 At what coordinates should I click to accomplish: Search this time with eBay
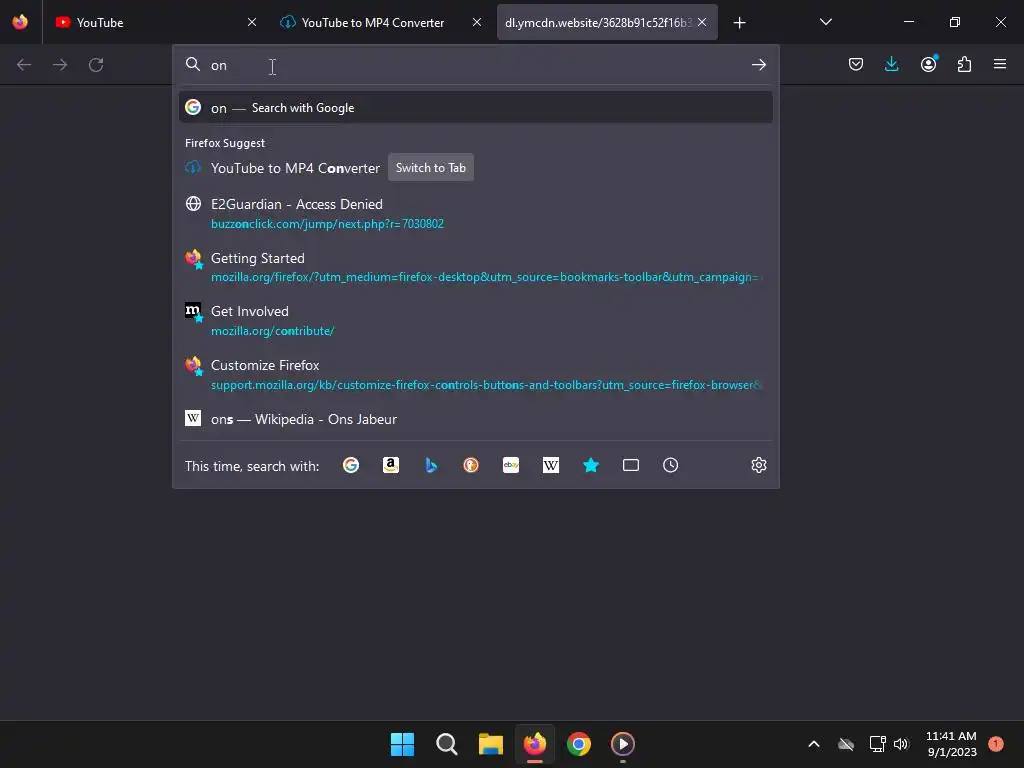(511, 465)
